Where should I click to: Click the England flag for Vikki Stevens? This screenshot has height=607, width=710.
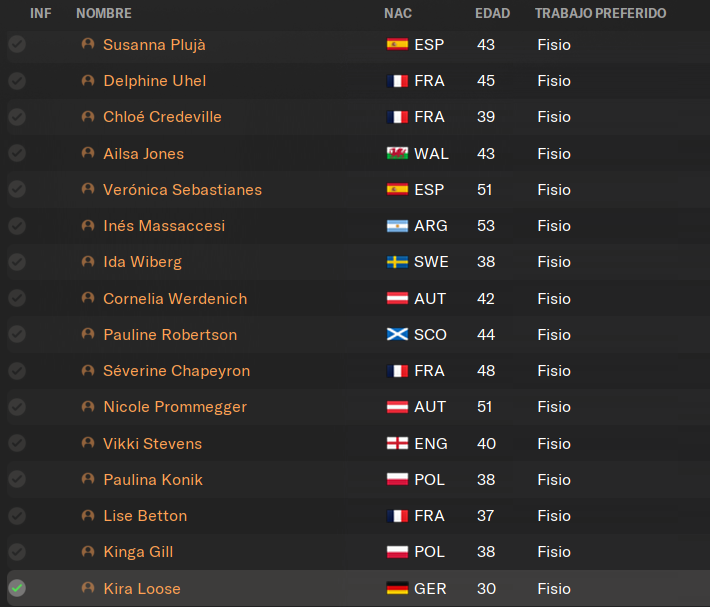[x=397, y=443]
